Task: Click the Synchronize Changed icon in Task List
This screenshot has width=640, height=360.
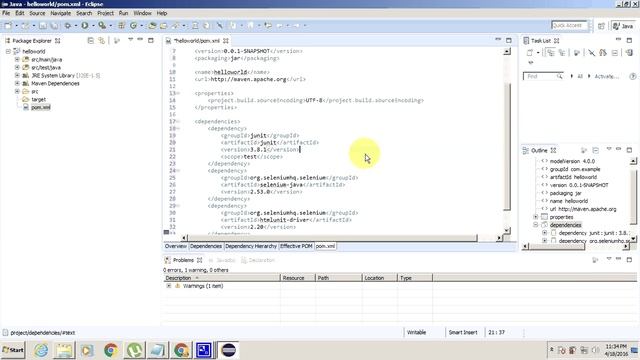Action: (x=603, y=53)
